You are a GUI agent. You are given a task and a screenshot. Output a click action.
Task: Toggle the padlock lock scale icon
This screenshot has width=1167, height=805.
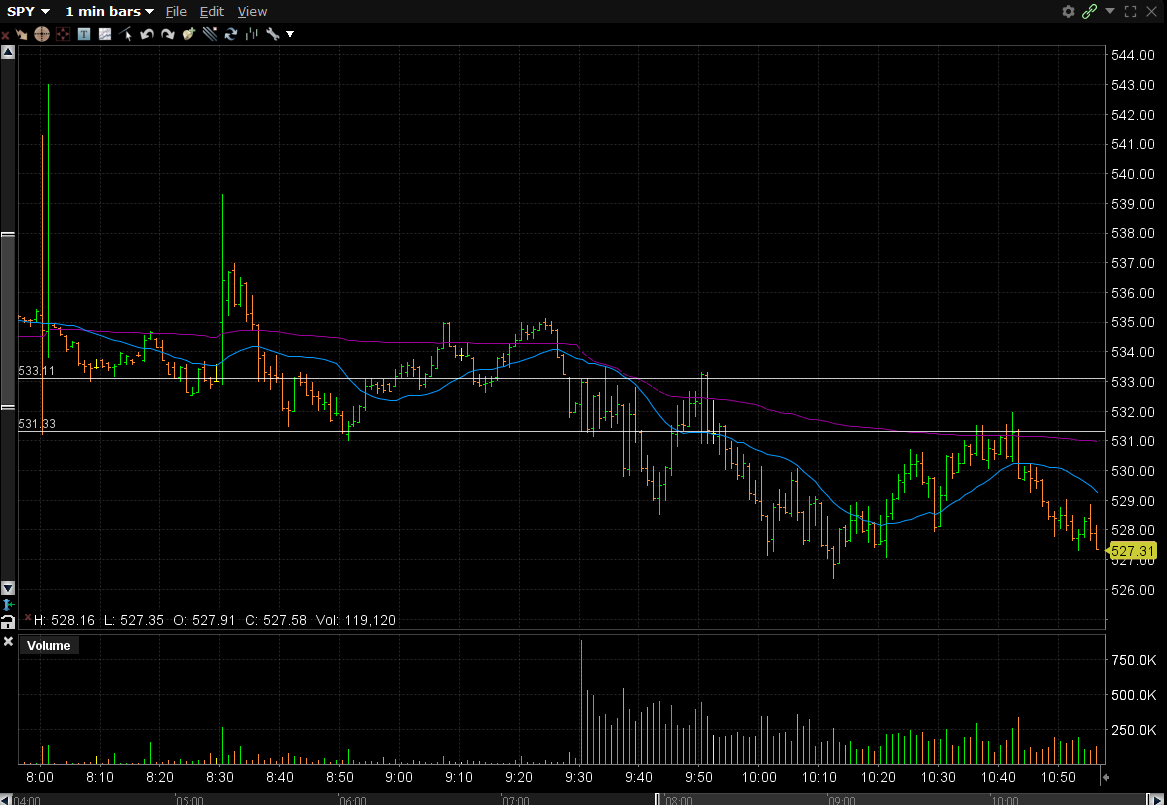[8, 621]
